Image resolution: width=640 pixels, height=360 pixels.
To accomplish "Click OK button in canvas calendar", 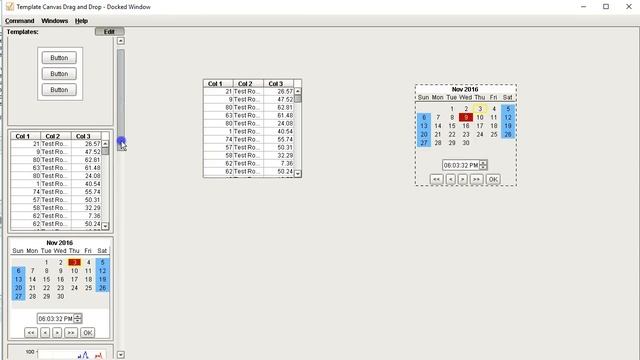I will tap(493, 180).
